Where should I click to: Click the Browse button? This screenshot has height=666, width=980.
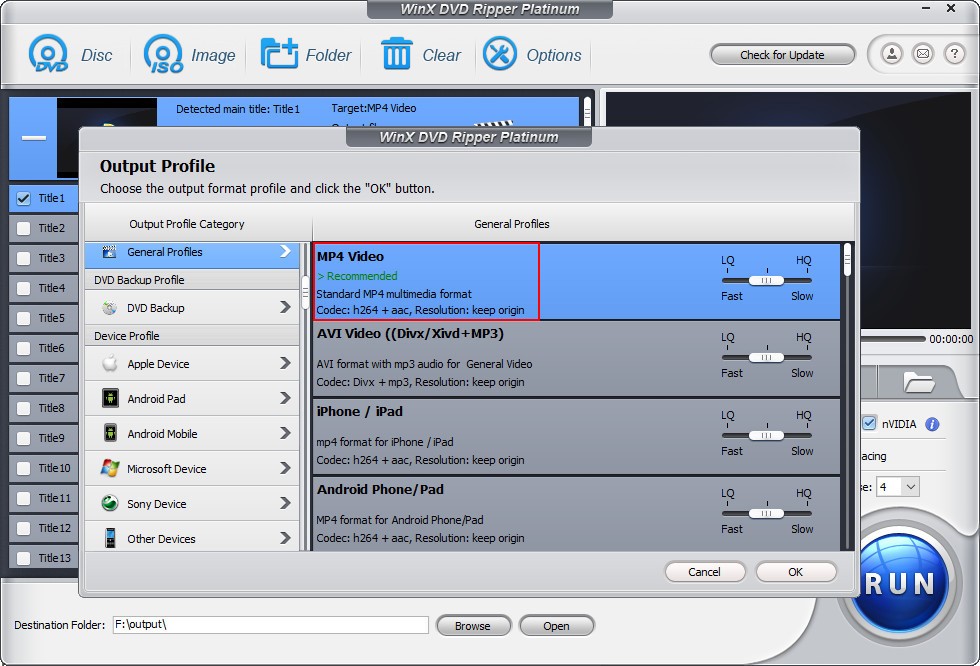coord(473,625)
